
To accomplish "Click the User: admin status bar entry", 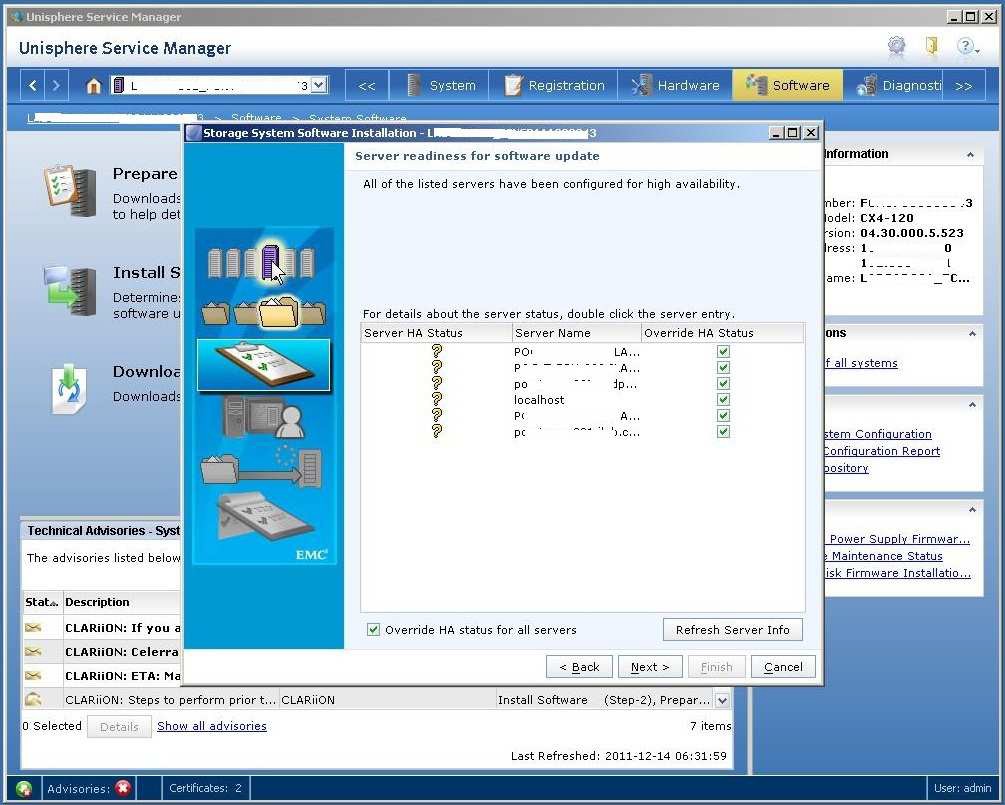I will [x=962, y=788].
